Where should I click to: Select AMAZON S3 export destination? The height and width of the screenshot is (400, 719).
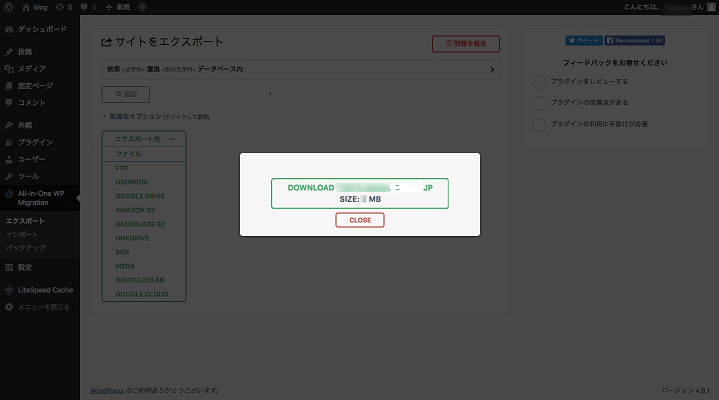[x=135, y=210]
